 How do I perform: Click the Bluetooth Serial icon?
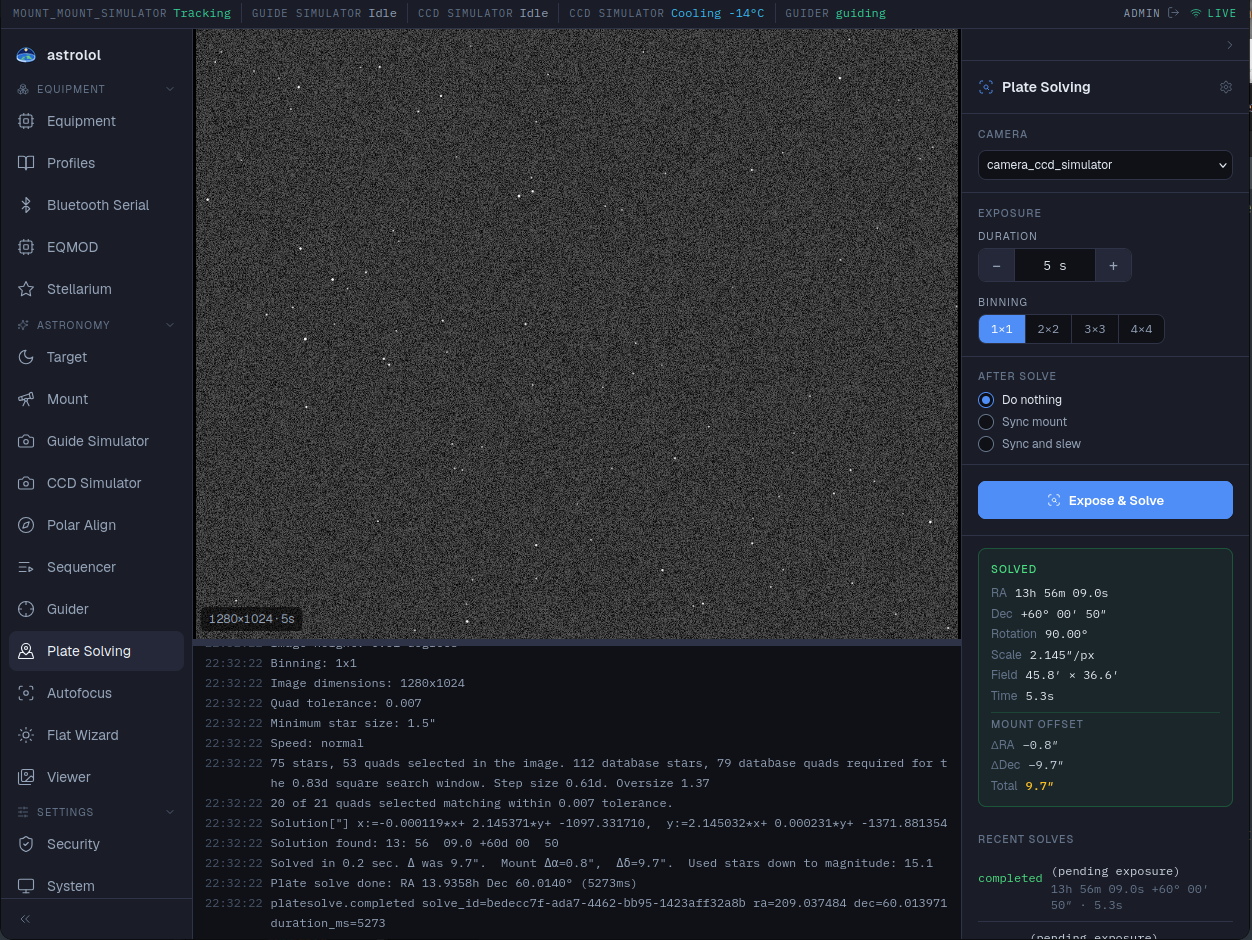point(26,205)
